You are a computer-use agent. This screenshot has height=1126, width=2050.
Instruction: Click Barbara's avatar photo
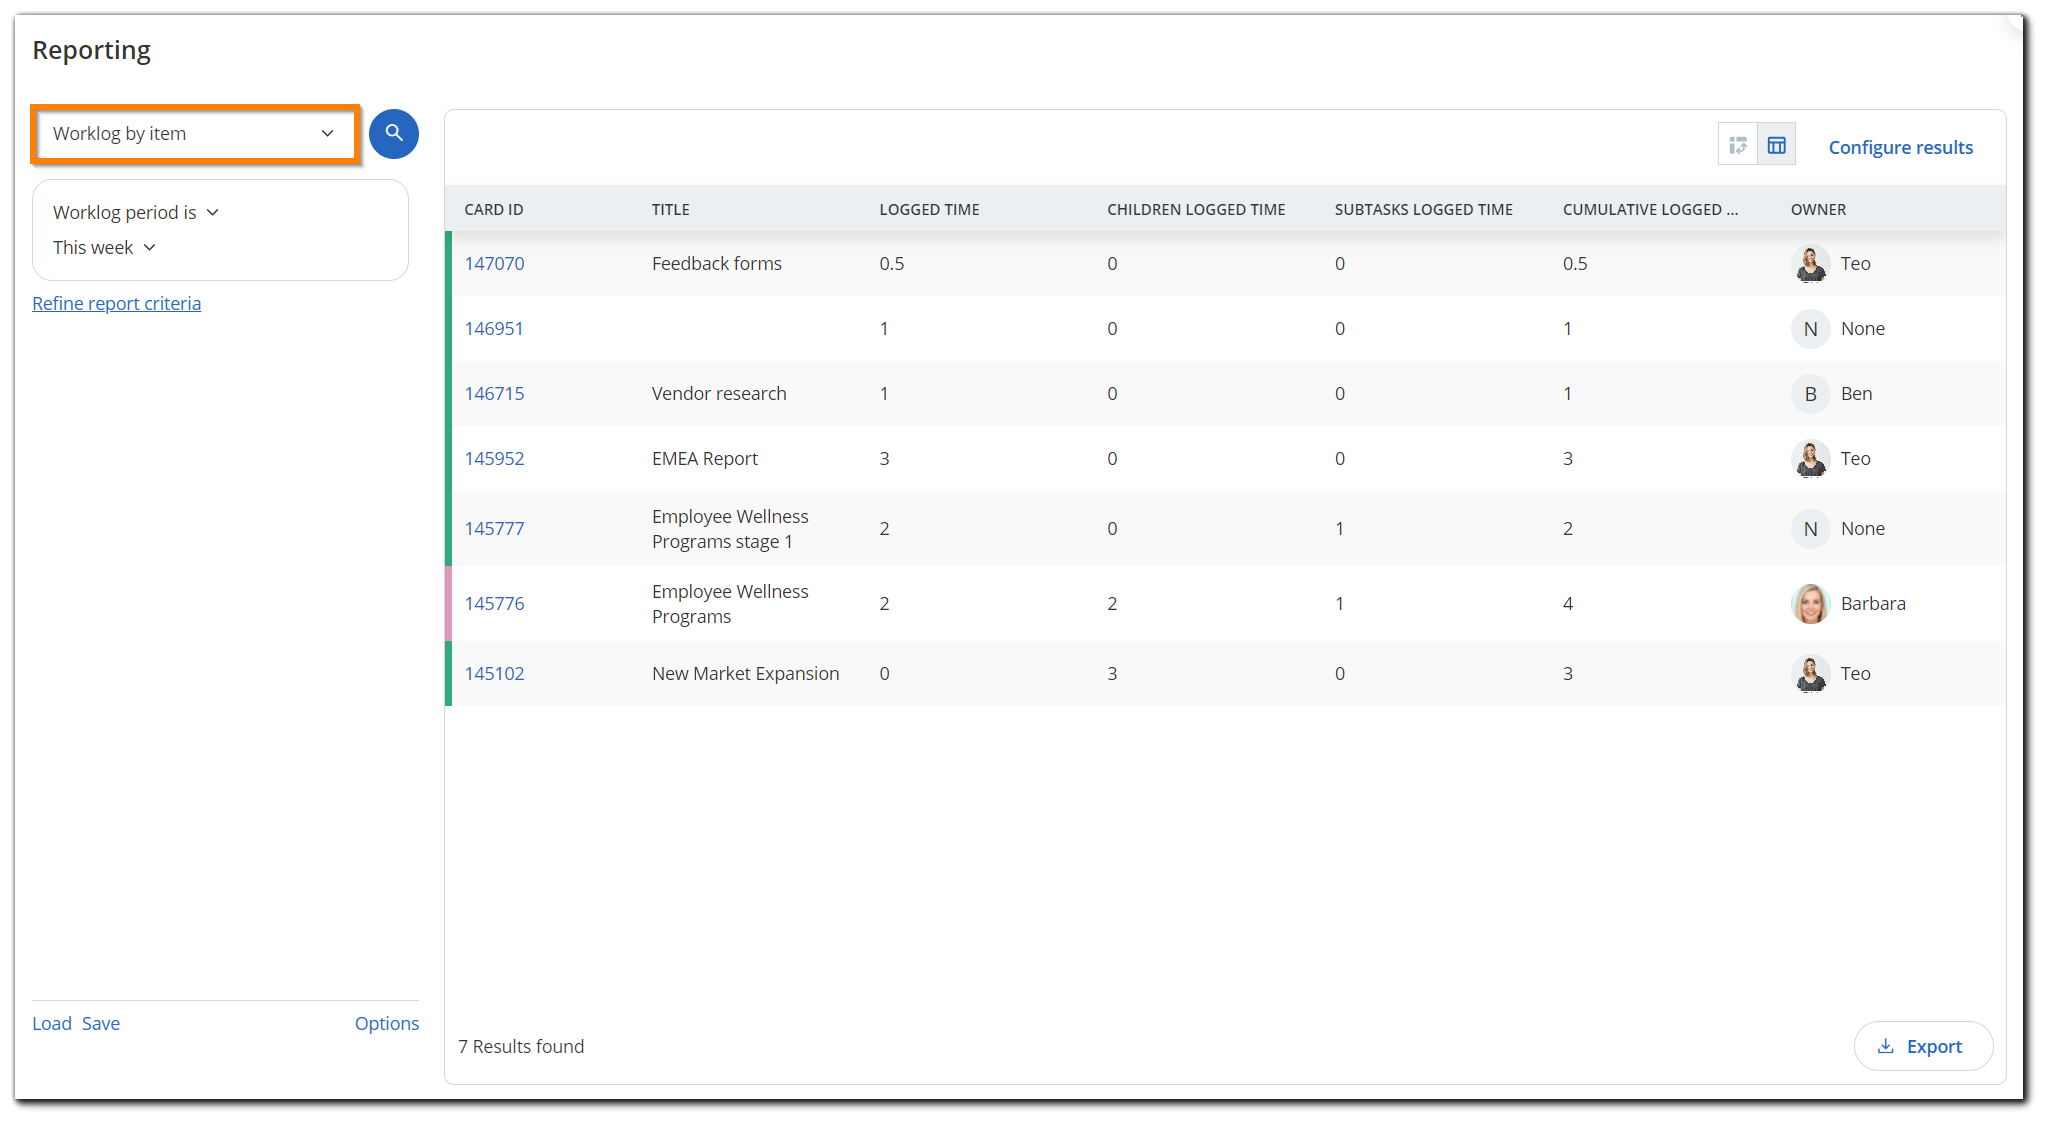coord(1810,604)
